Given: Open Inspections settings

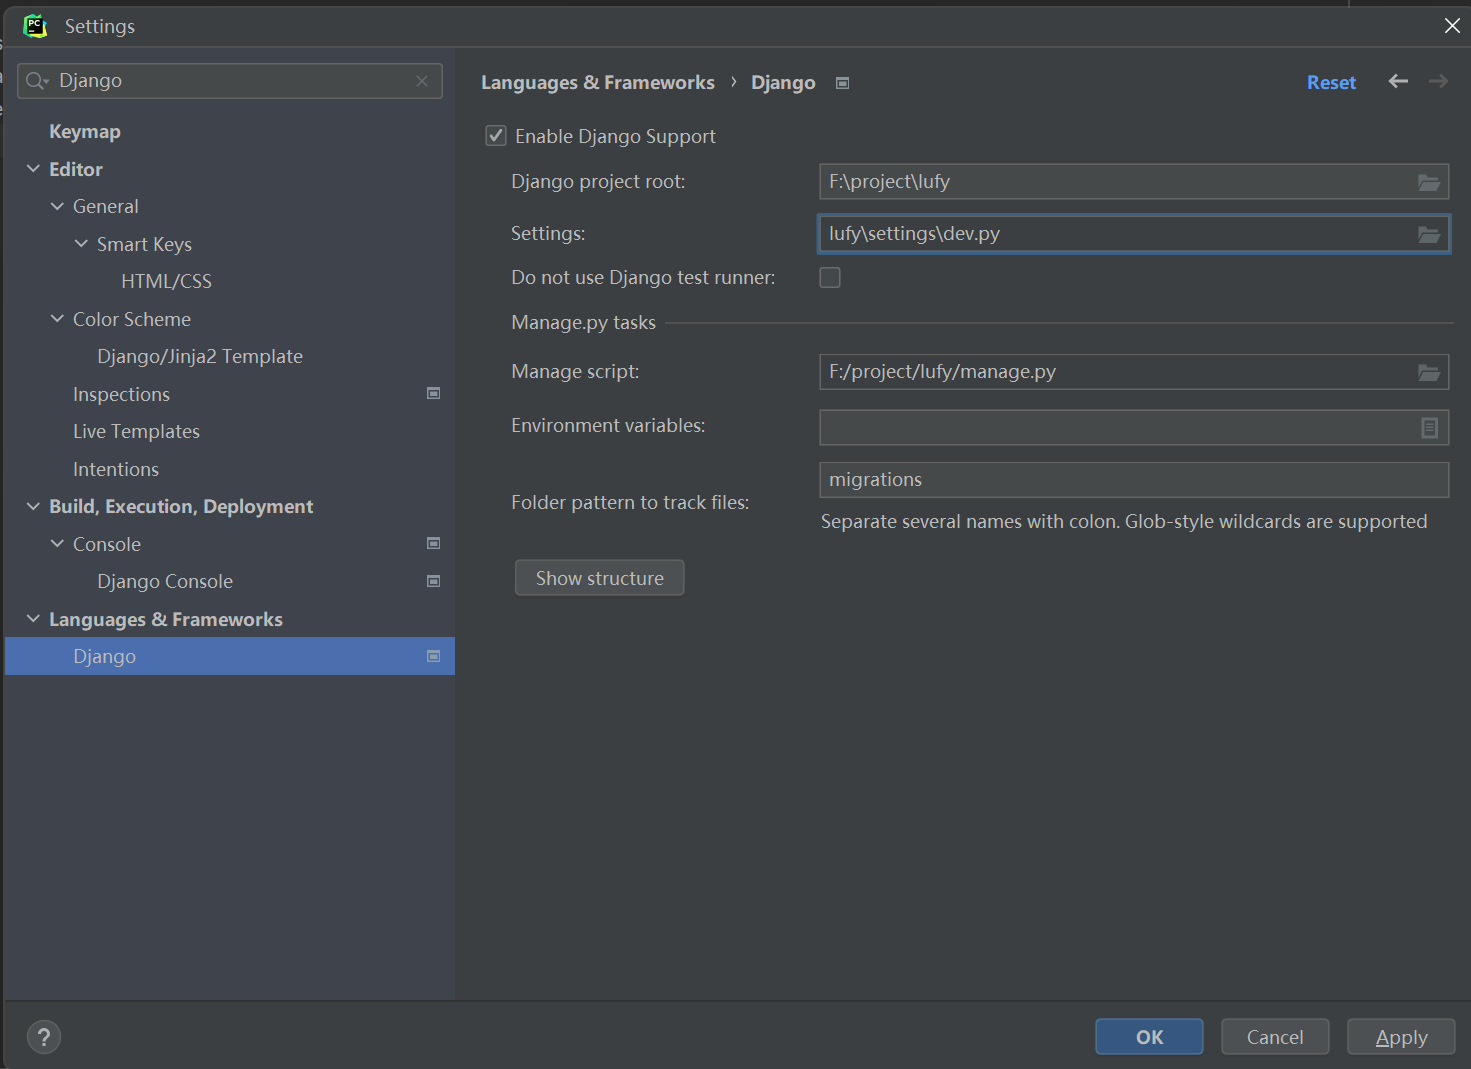Looking at the screenshot, I should click(x=121, y=394).
